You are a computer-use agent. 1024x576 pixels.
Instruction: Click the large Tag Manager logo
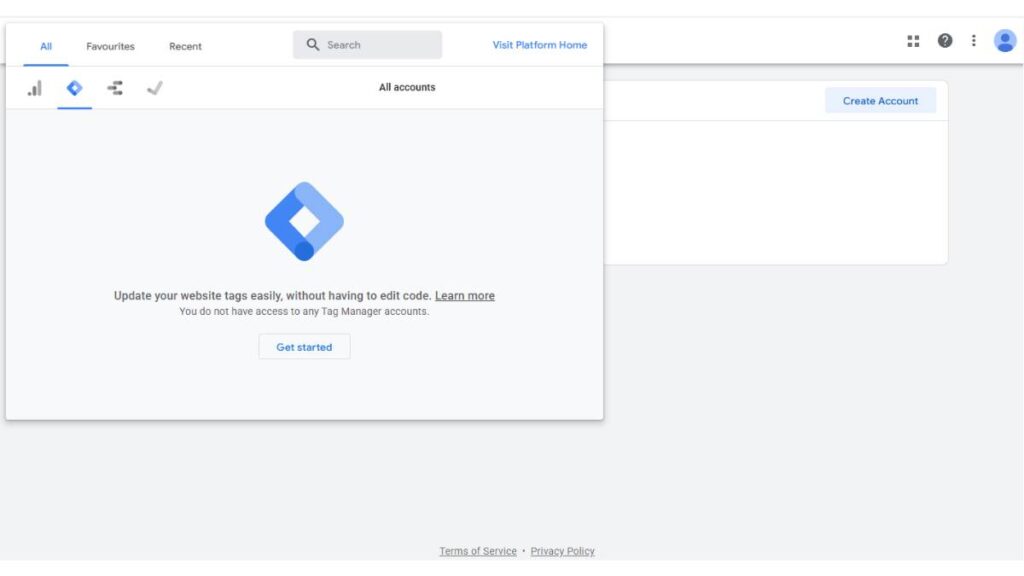[x=304, y=221]
